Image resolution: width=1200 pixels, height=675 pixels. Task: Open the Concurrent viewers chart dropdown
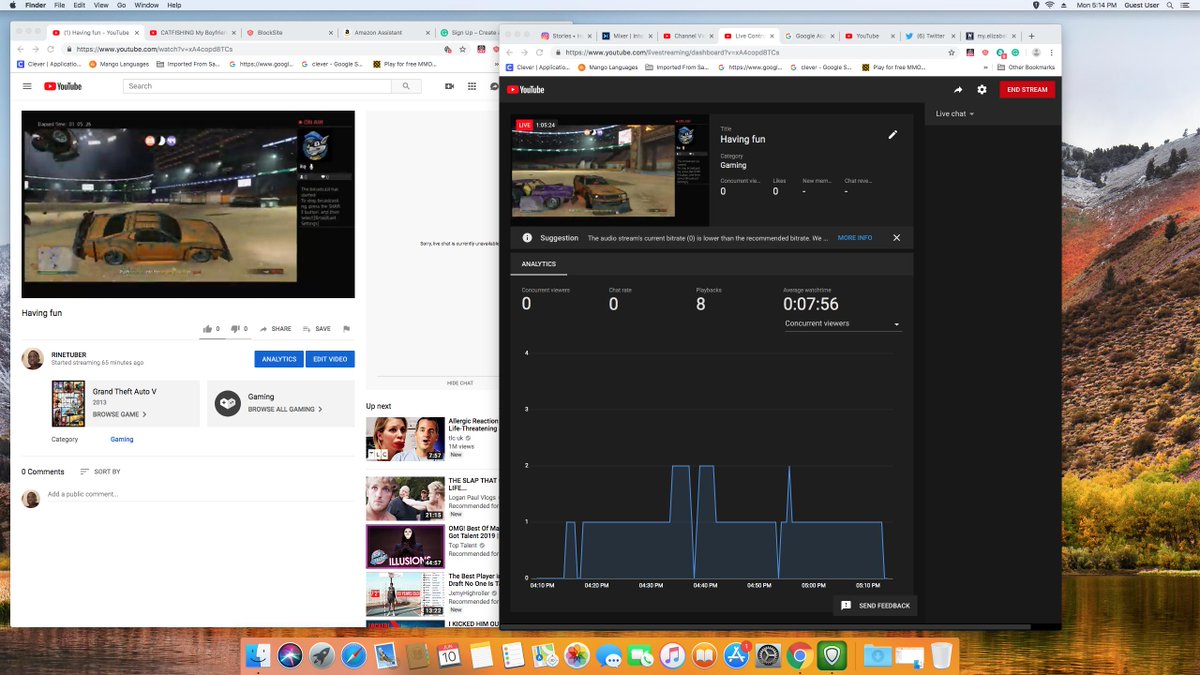coord(842,324)
